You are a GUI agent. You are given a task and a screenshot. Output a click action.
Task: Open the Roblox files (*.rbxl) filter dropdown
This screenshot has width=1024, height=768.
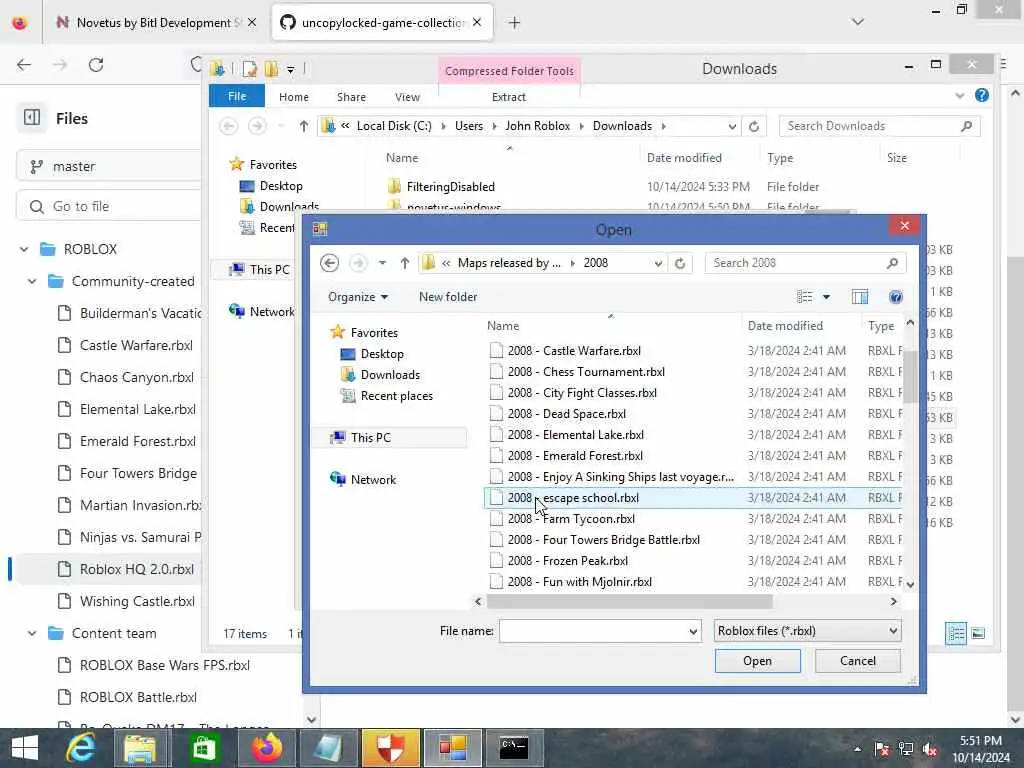tap(807, 631)
